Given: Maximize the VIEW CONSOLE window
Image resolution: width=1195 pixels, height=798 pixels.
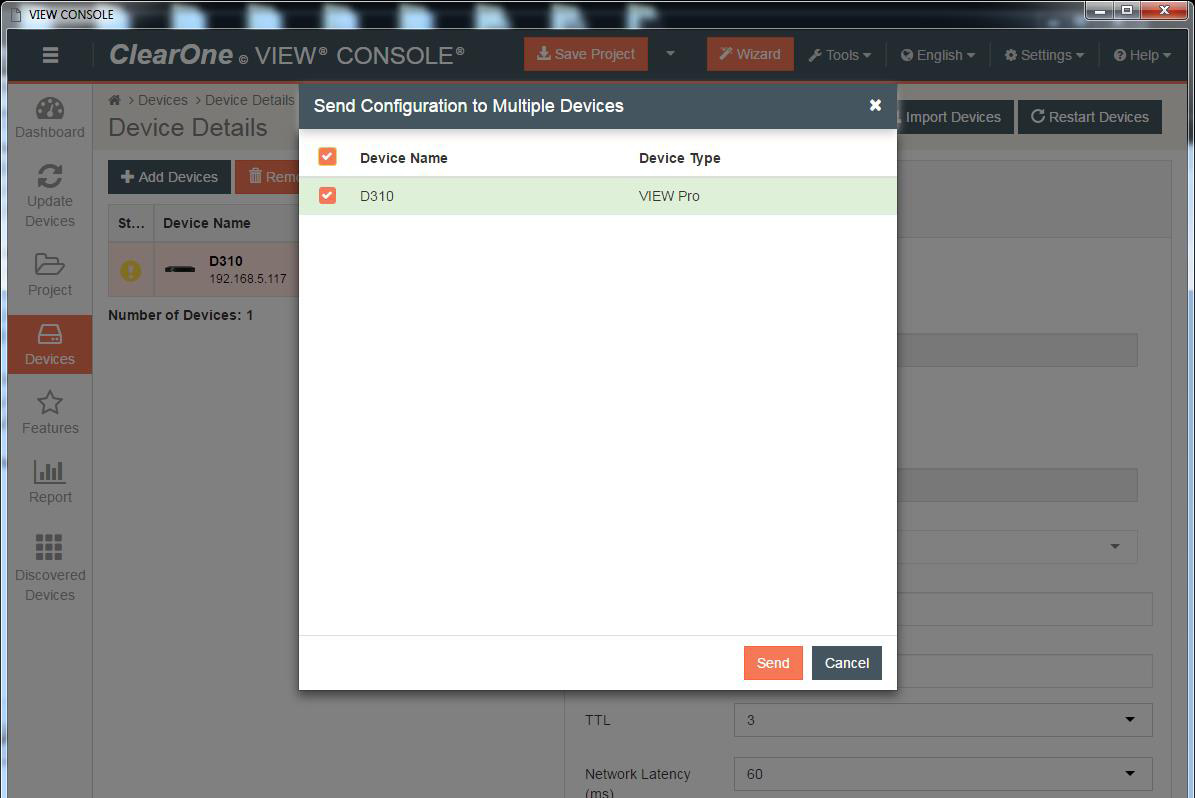Looking at the screenshot, I should tap(1126, 11).
